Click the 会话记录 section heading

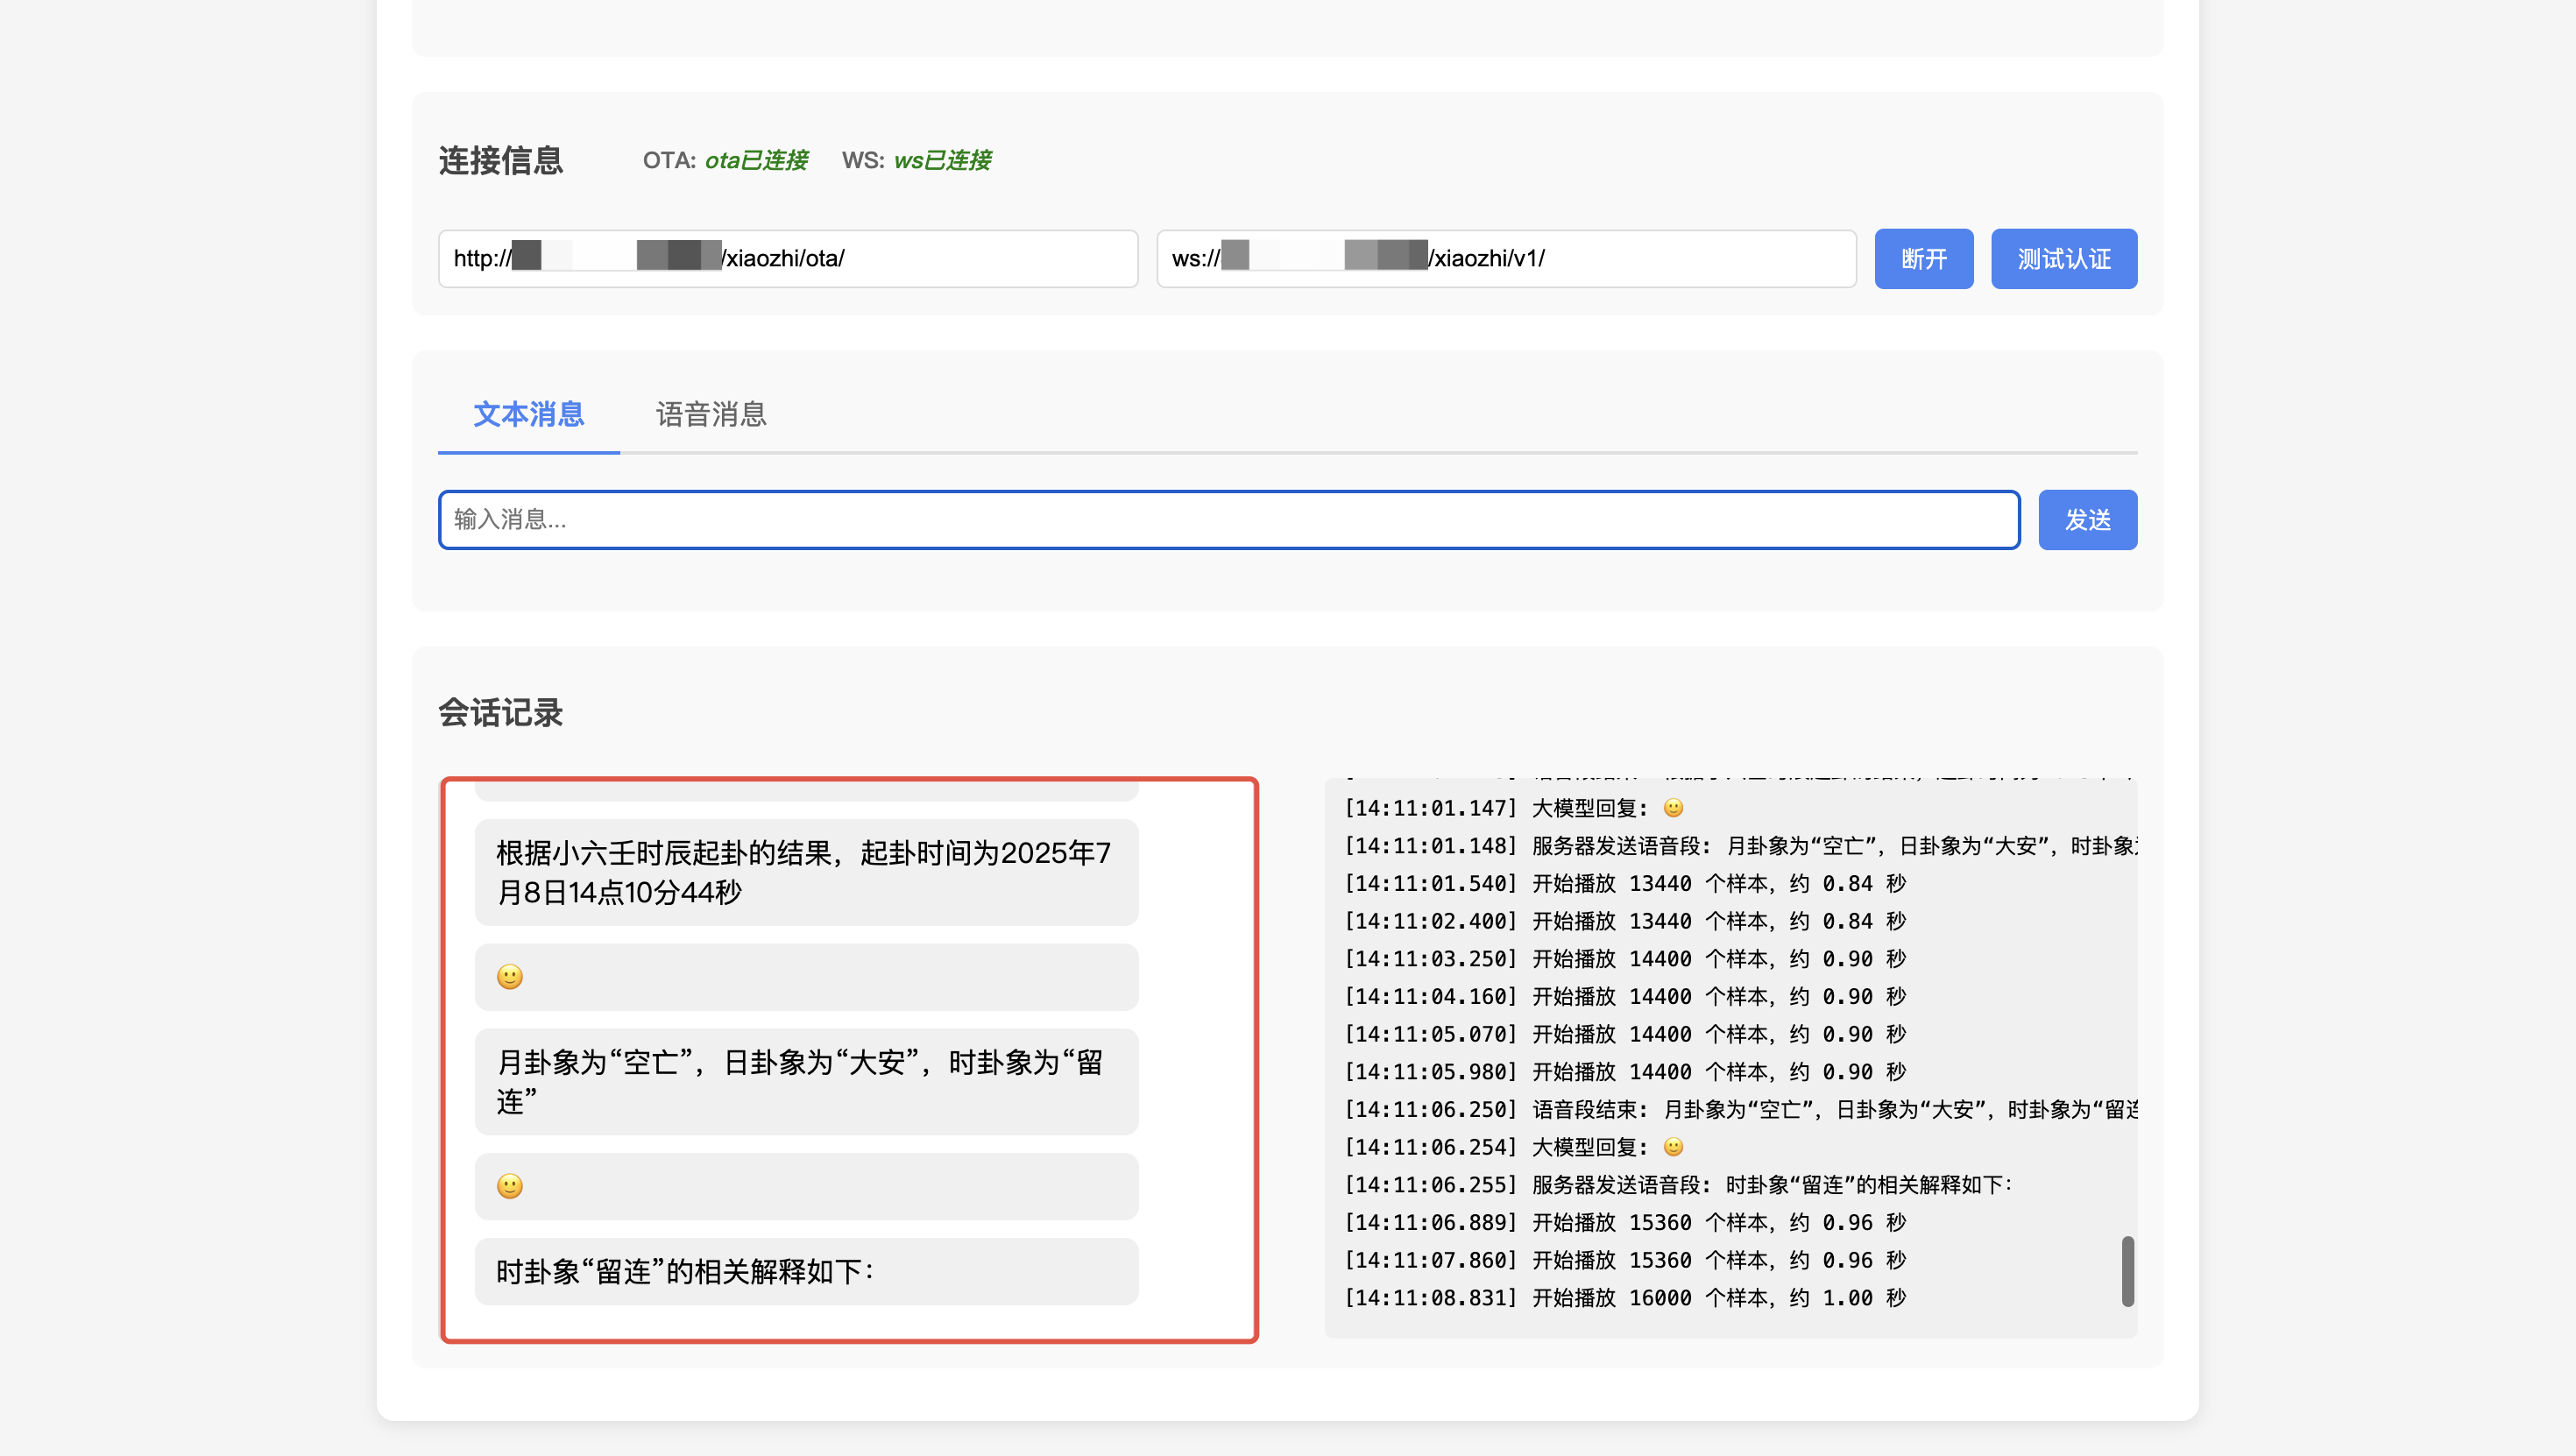(x=500, y=713)
